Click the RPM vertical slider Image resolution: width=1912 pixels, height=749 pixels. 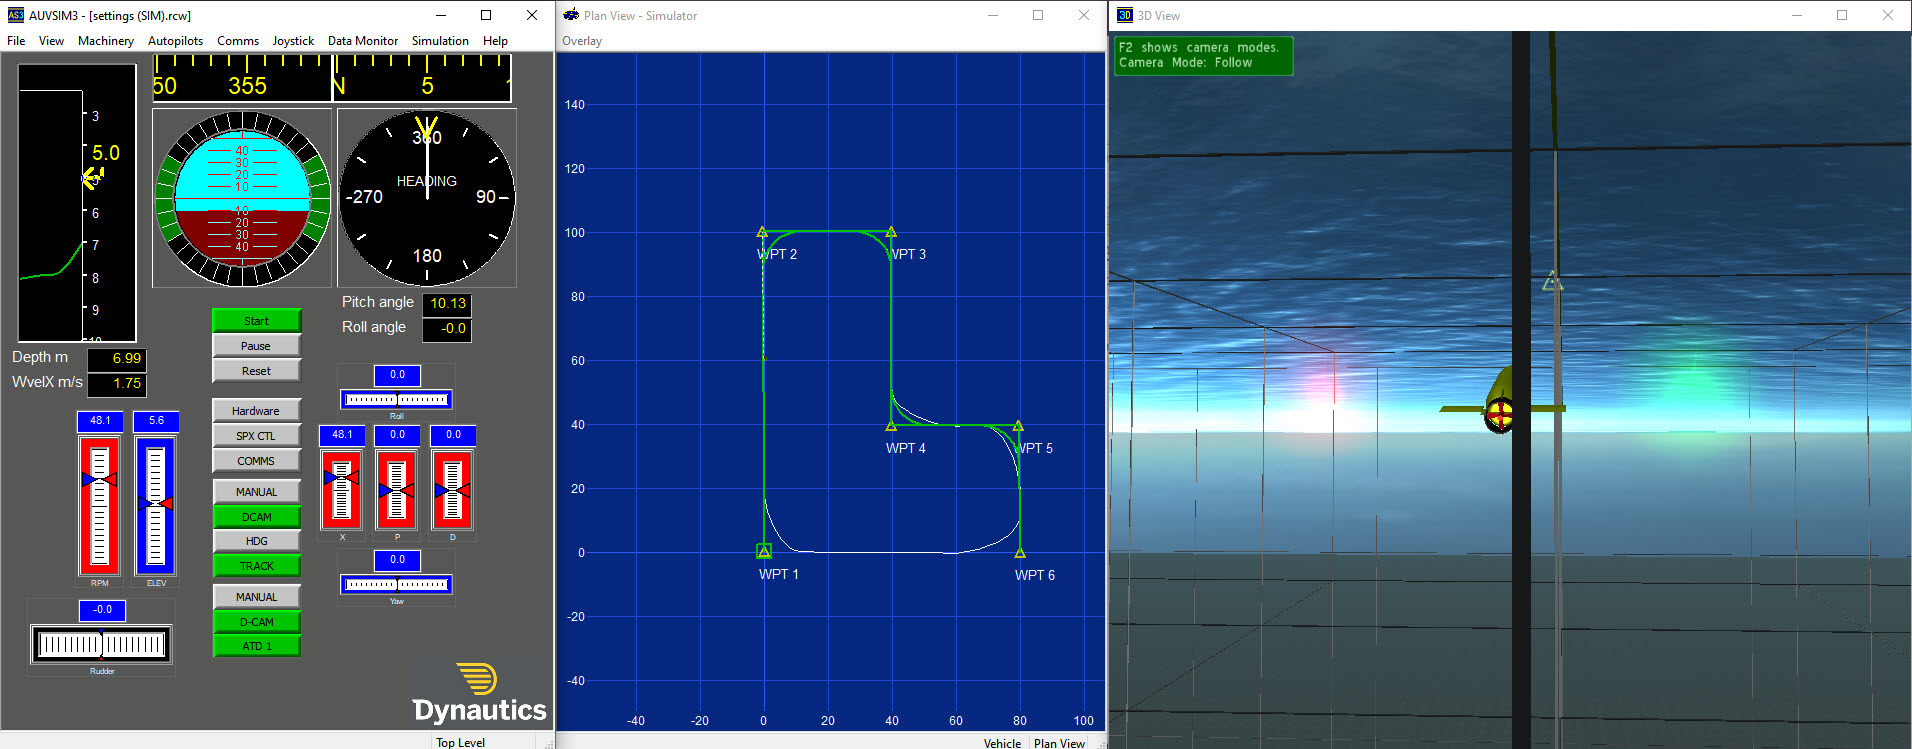point(99,505)
